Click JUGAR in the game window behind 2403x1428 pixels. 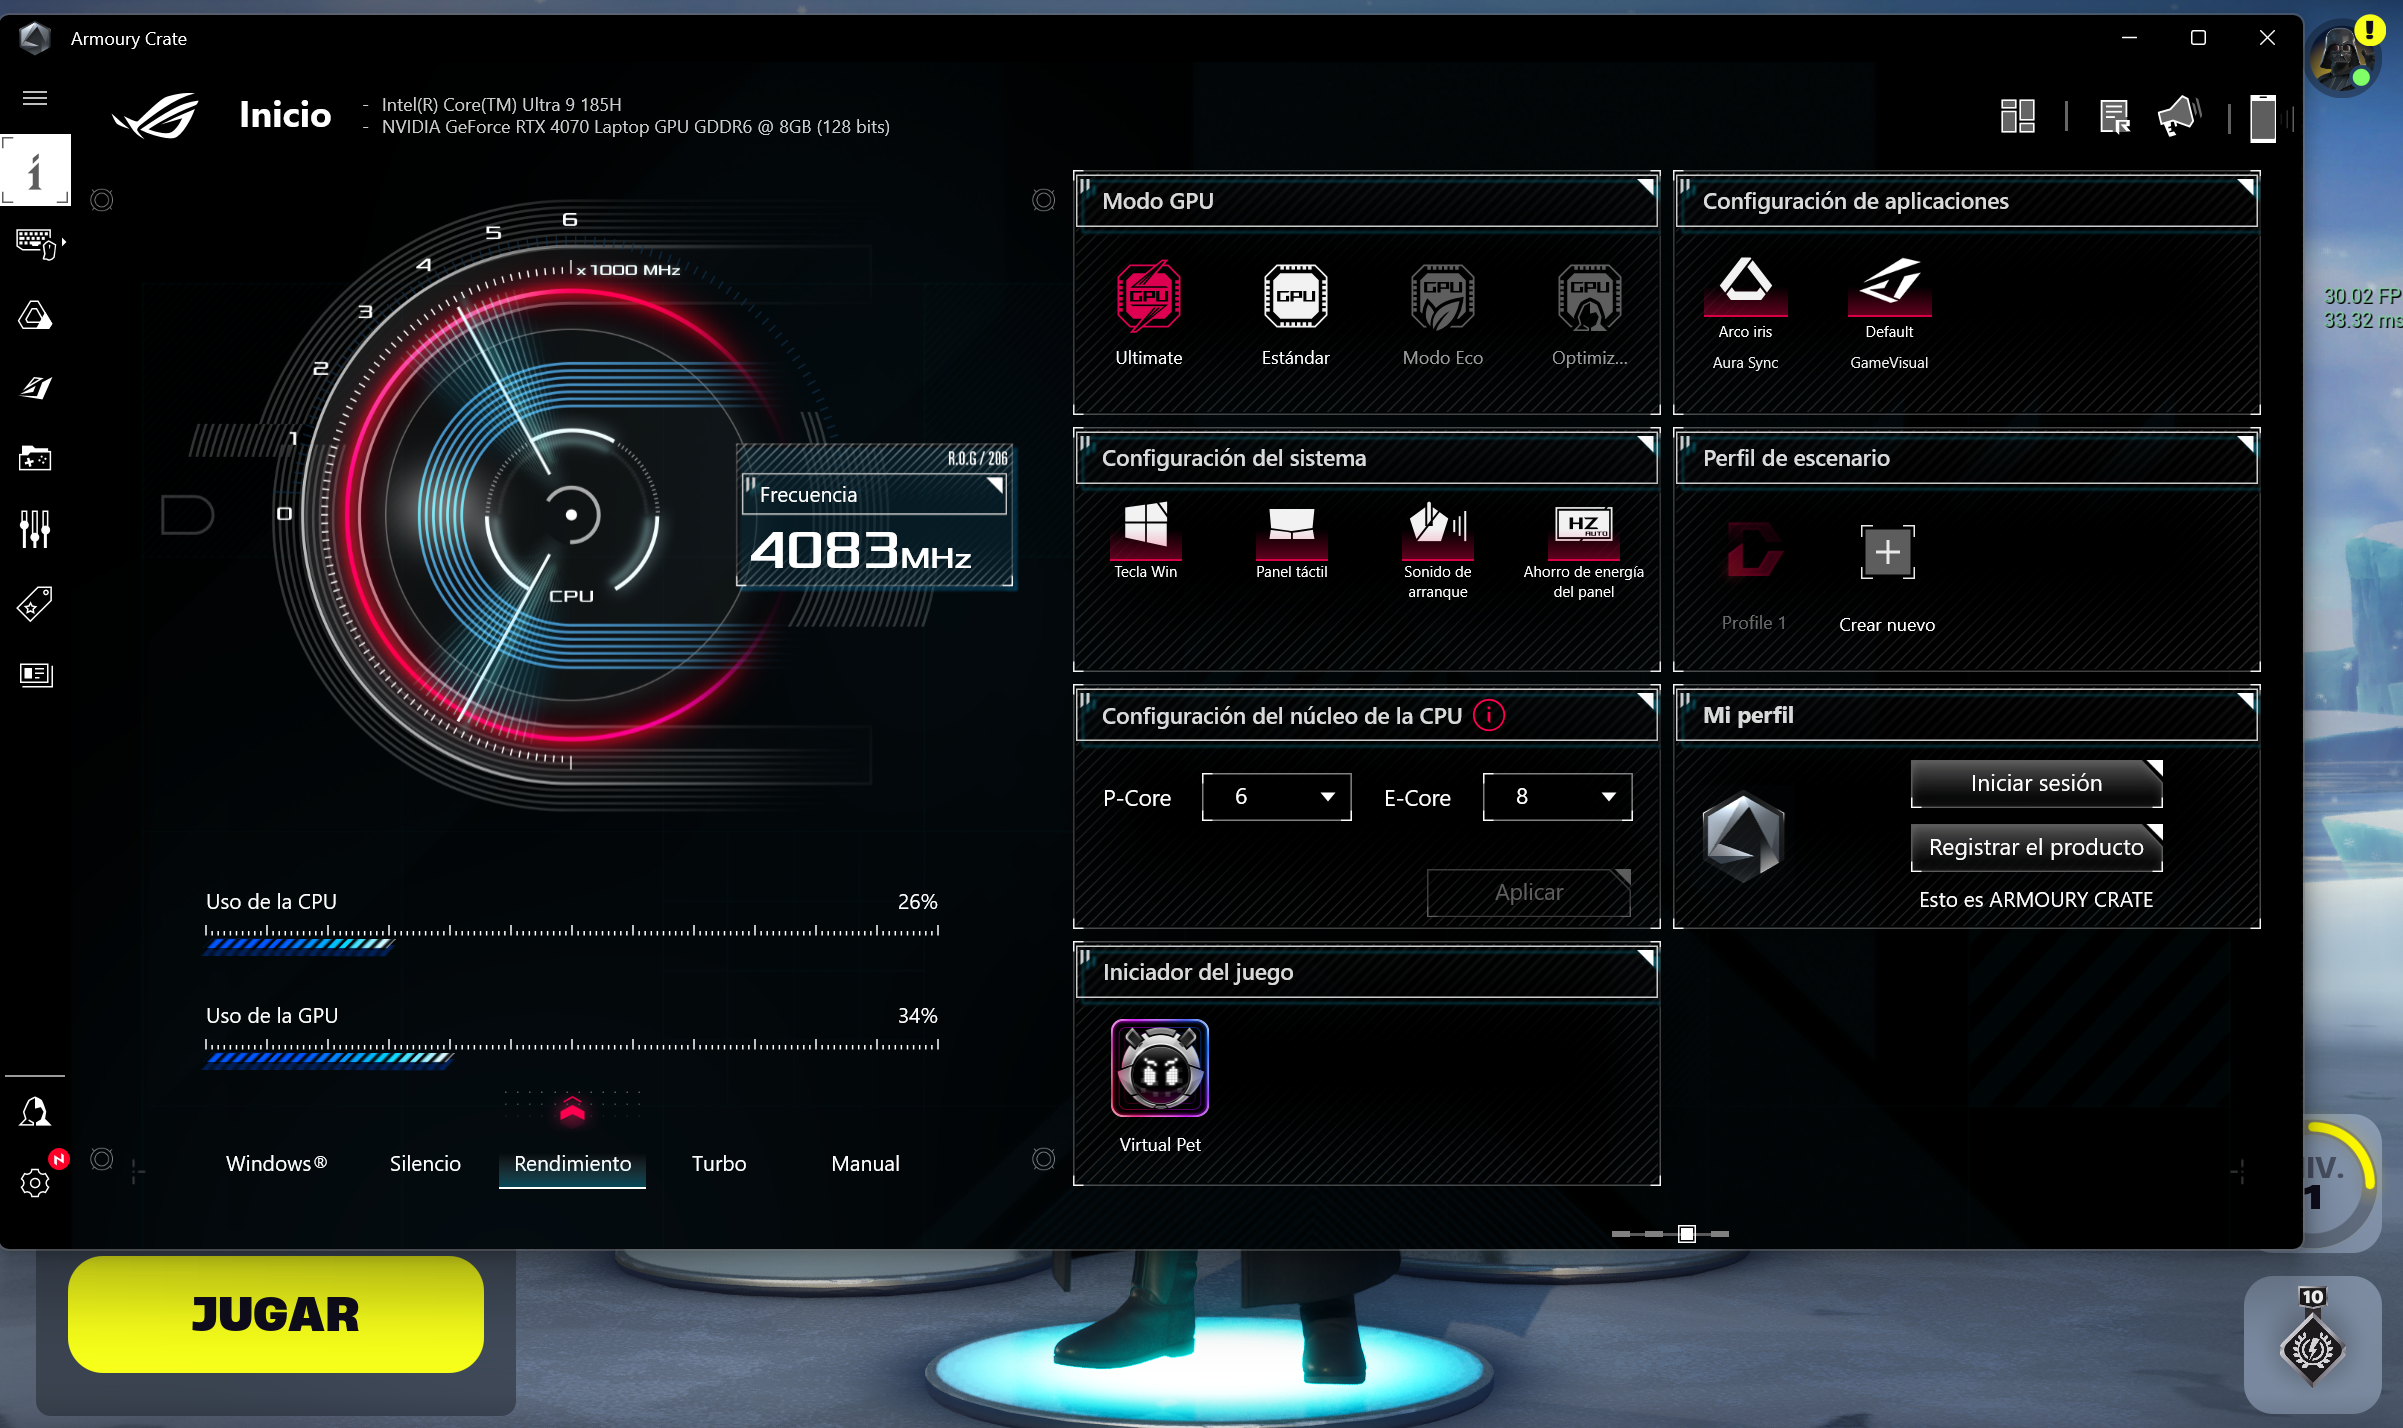(x=276, y=1314)
